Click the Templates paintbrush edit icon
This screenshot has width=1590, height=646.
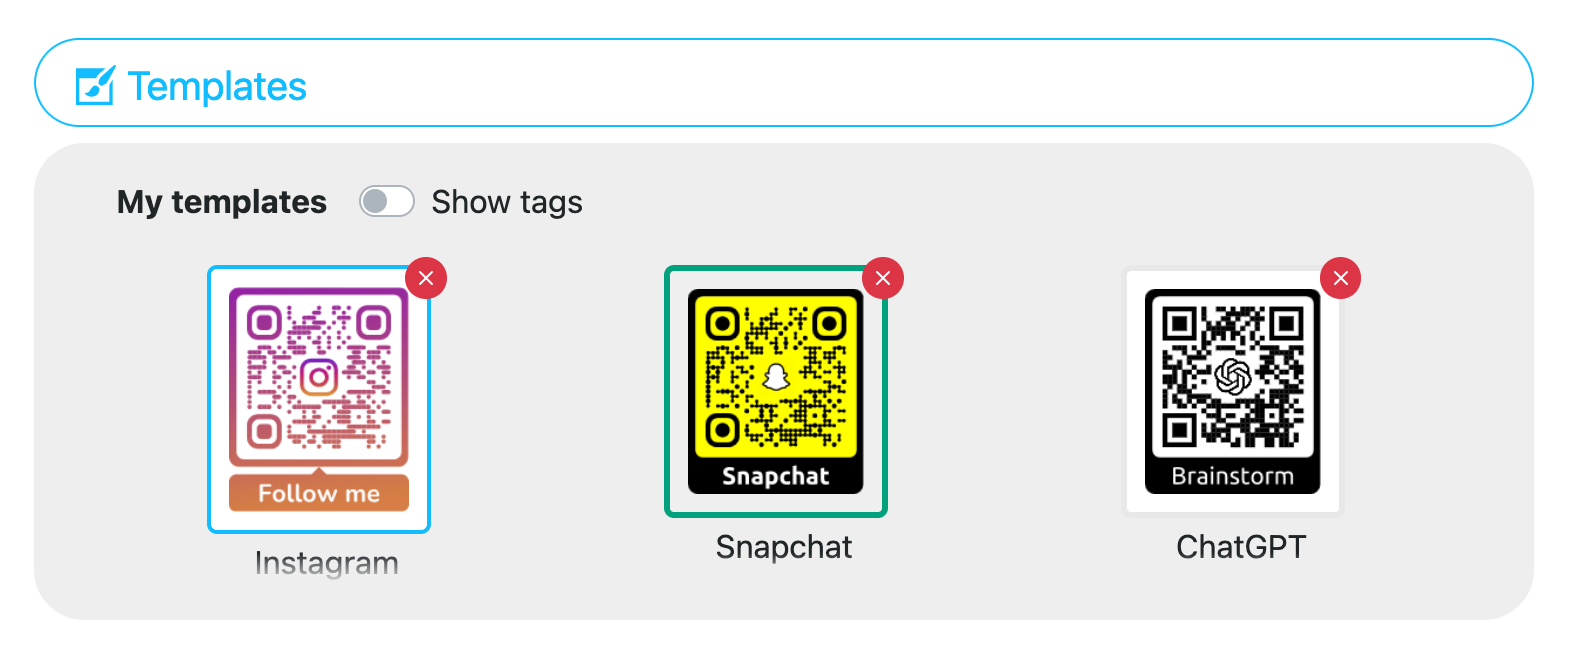click(96, 86)
